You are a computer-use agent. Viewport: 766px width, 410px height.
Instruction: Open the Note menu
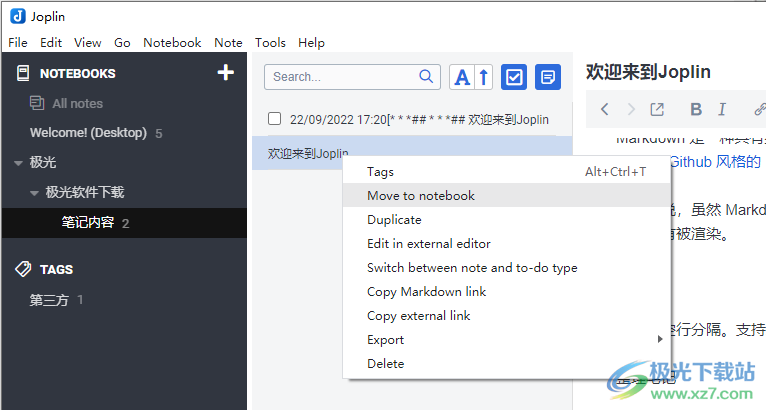coord(228,43)
